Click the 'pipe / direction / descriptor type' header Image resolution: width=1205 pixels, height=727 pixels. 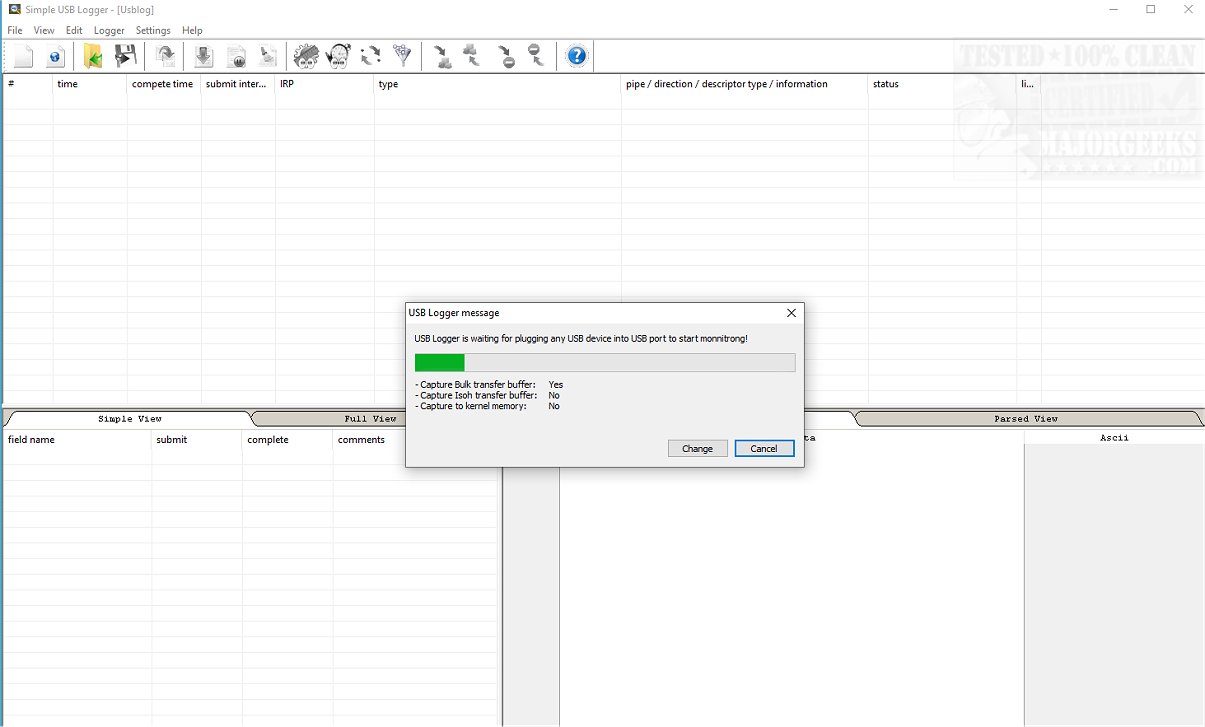point(744,84)
